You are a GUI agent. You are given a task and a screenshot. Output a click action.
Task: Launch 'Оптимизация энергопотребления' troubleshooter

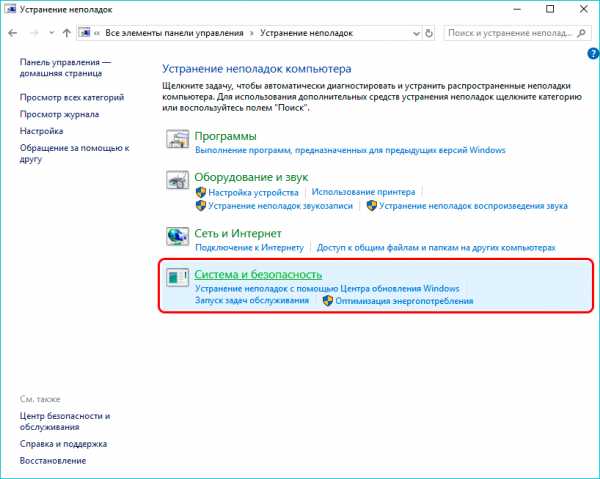[404, 301]
